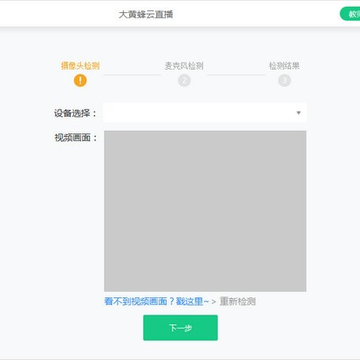360x360 pixels.
Task: Click the 设备选择 label
Action: [75, 113]
